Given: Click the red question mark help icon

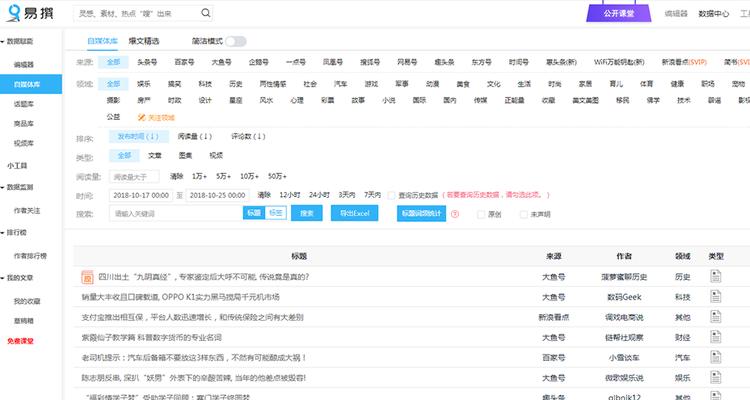Looking at the screenshot, I should pos(455,214).
